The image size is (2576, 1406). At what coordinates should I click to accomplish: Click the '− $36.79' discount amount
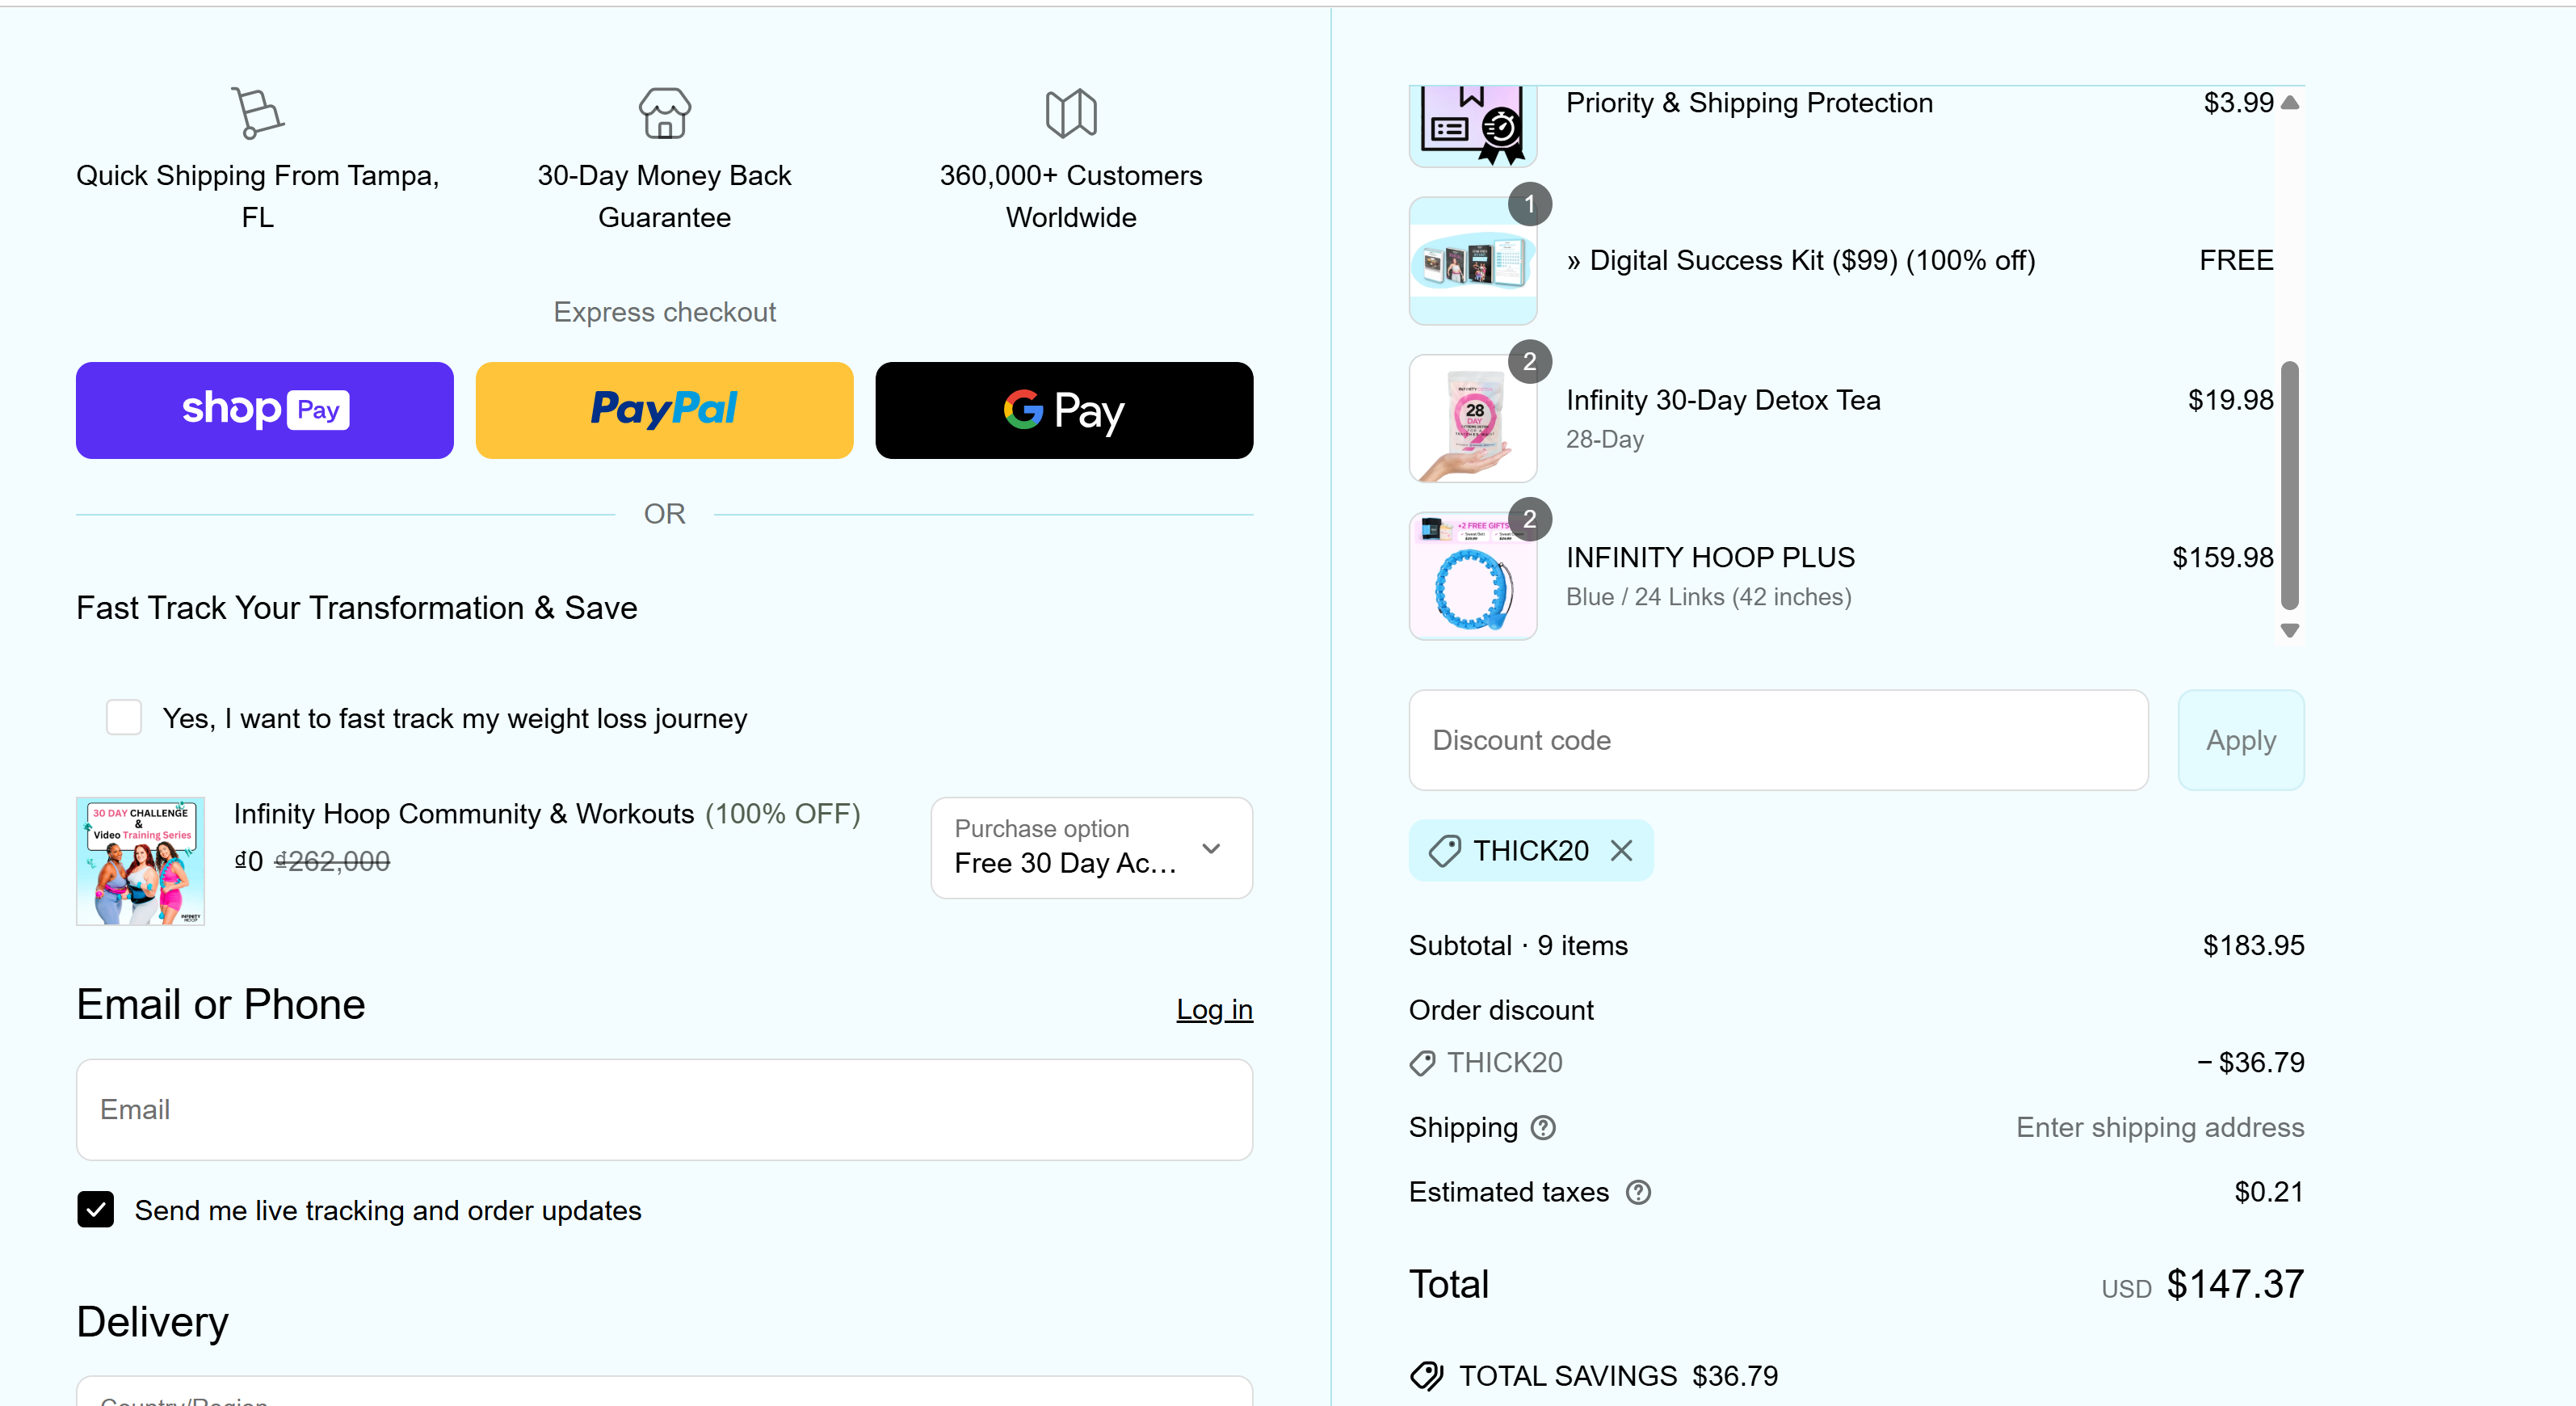2250,1062
